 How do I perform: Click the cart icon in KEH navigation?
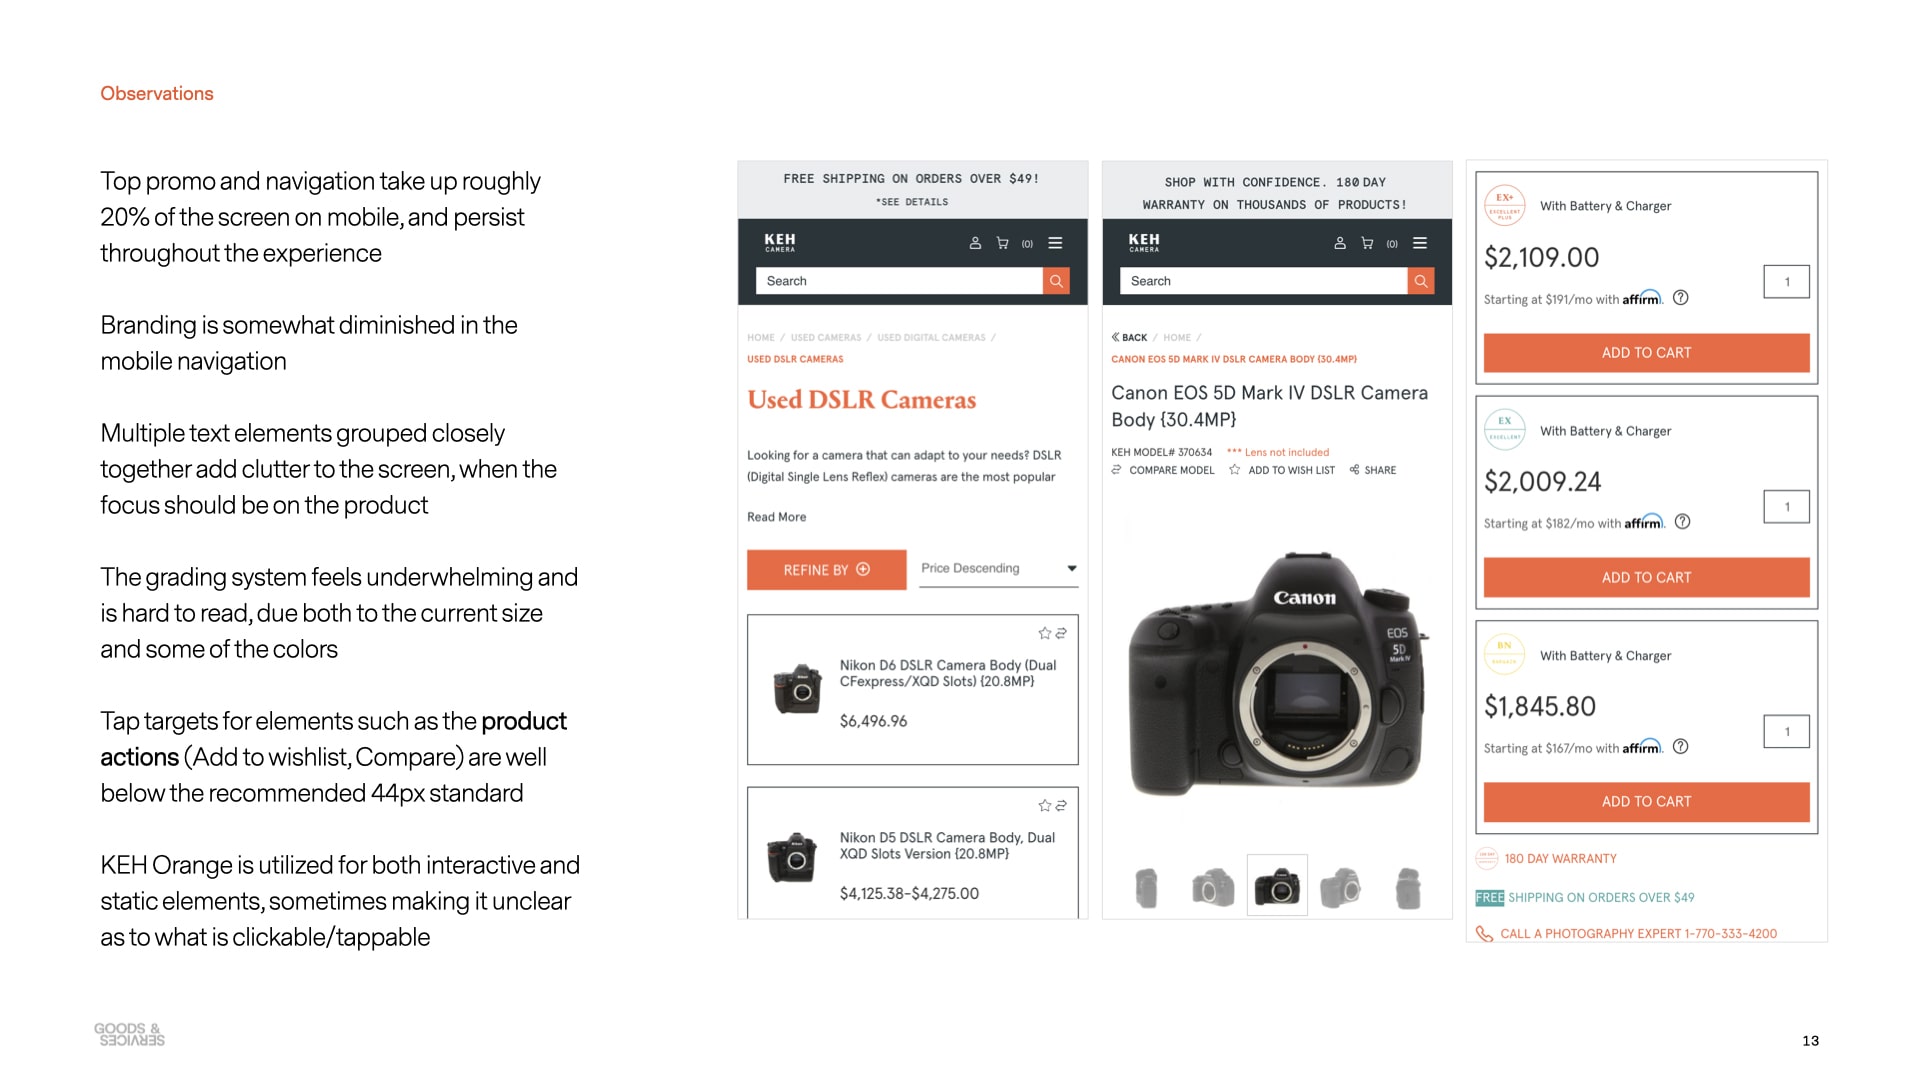point(1002,241)
